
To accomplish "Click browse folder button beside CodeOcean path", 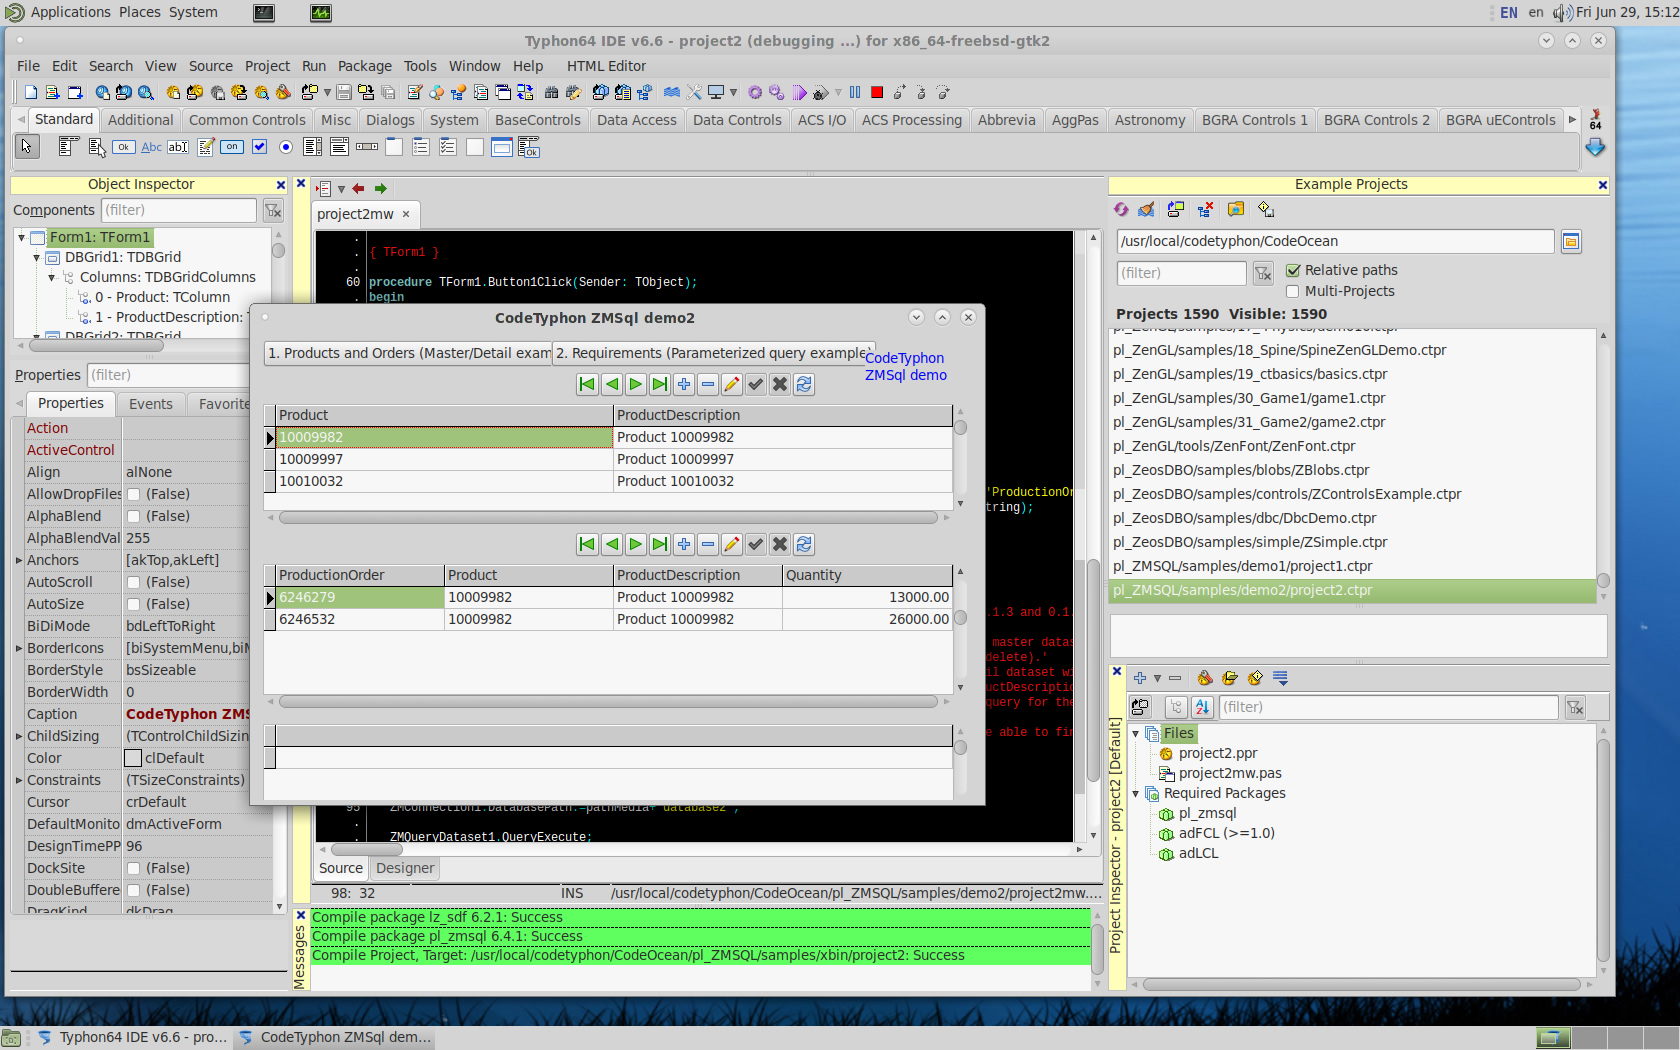I will click(1571, 241).
